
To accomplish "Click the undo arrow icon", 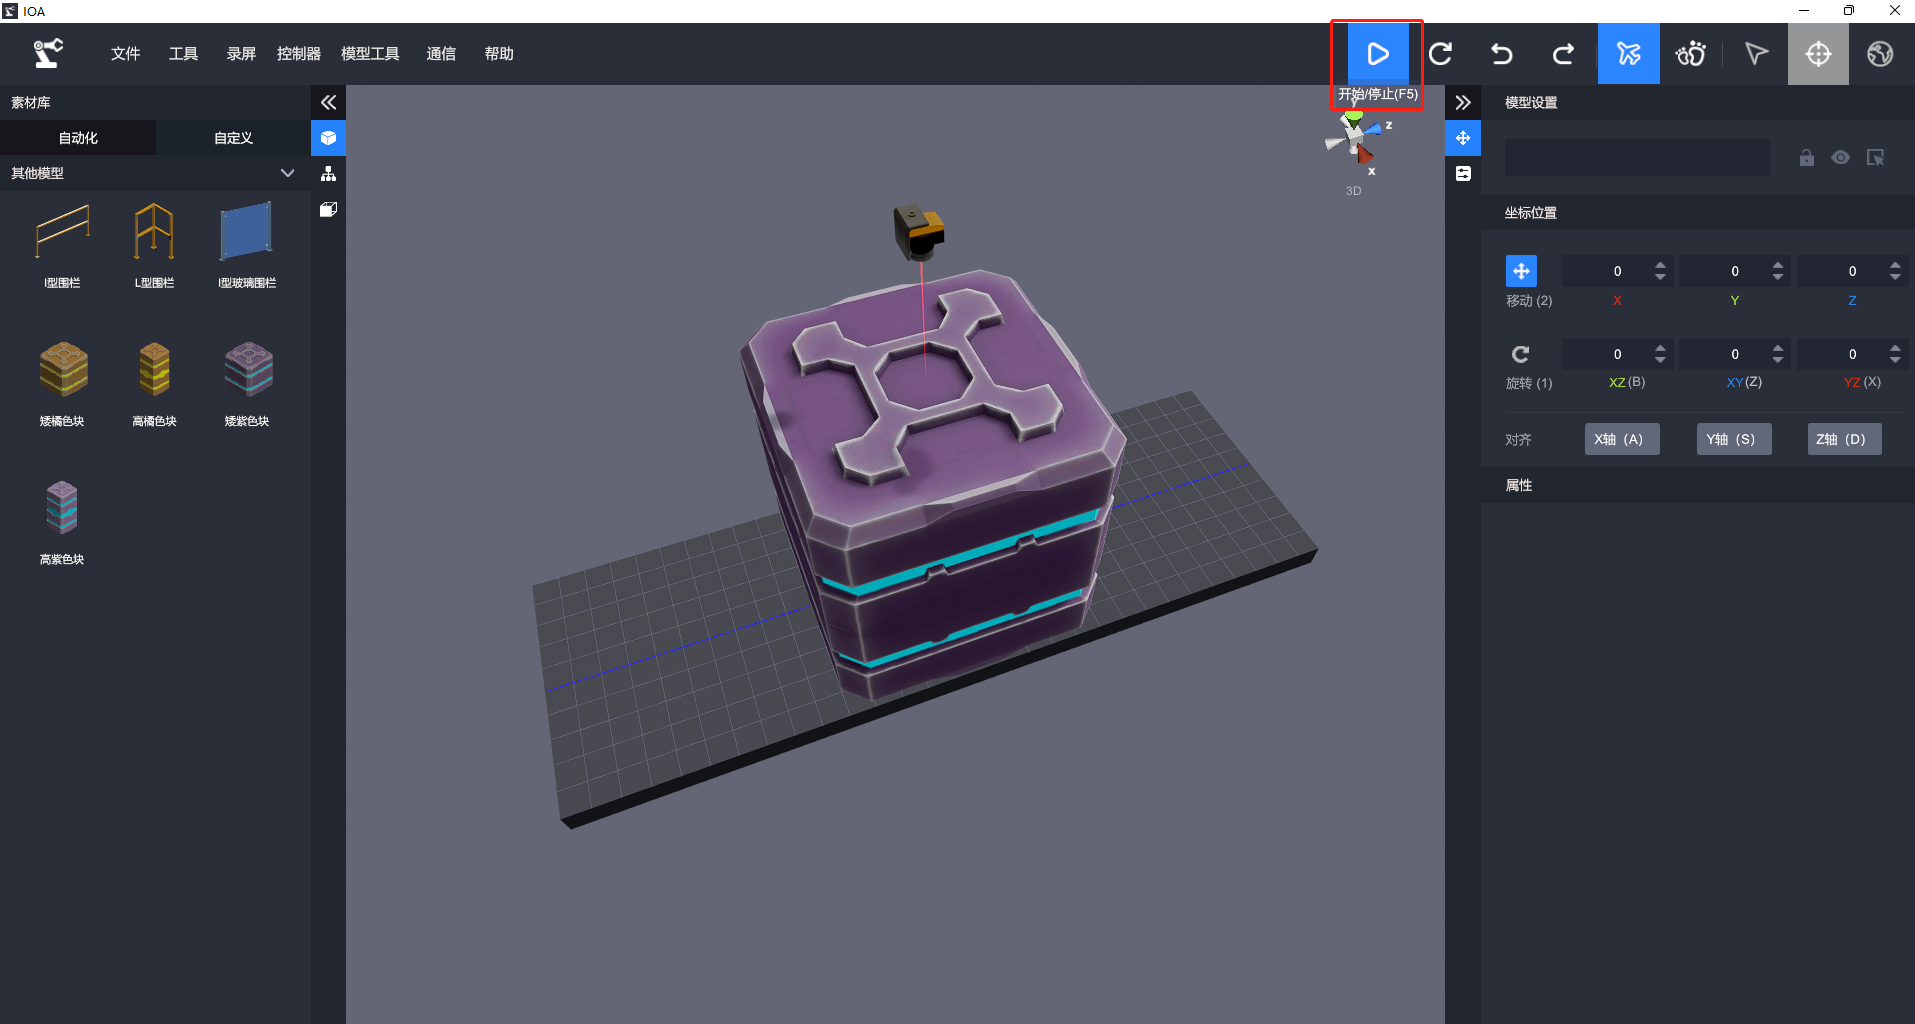I will tap(1502, 54).
